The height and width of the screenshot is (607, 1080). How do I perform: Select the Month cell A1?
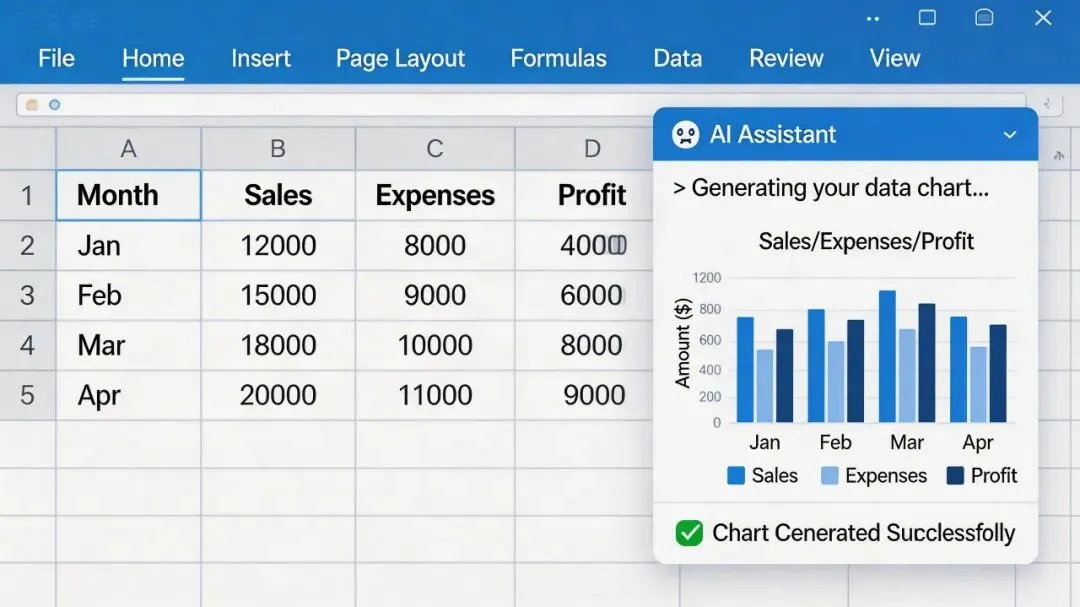coord(128,195)
